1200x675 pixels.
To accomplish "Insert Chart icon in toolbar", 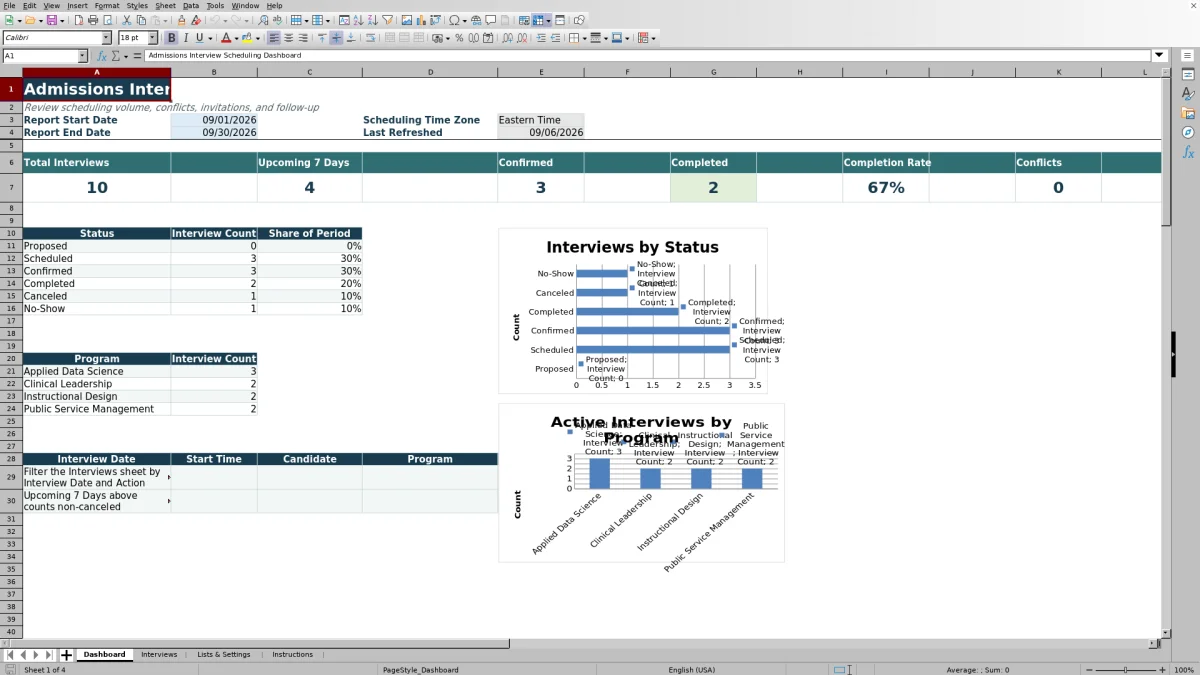I will [x=420, y=20].
